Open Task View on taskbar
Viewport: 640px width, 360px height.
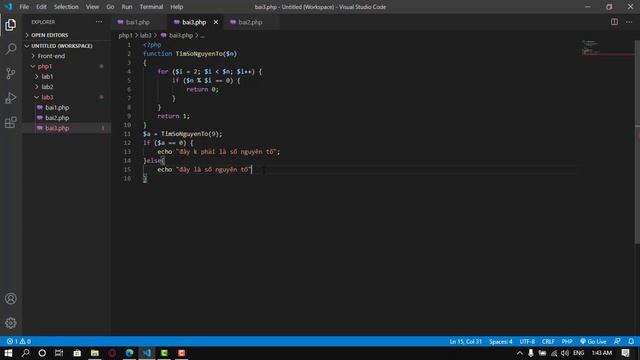[x=59, y=353]
